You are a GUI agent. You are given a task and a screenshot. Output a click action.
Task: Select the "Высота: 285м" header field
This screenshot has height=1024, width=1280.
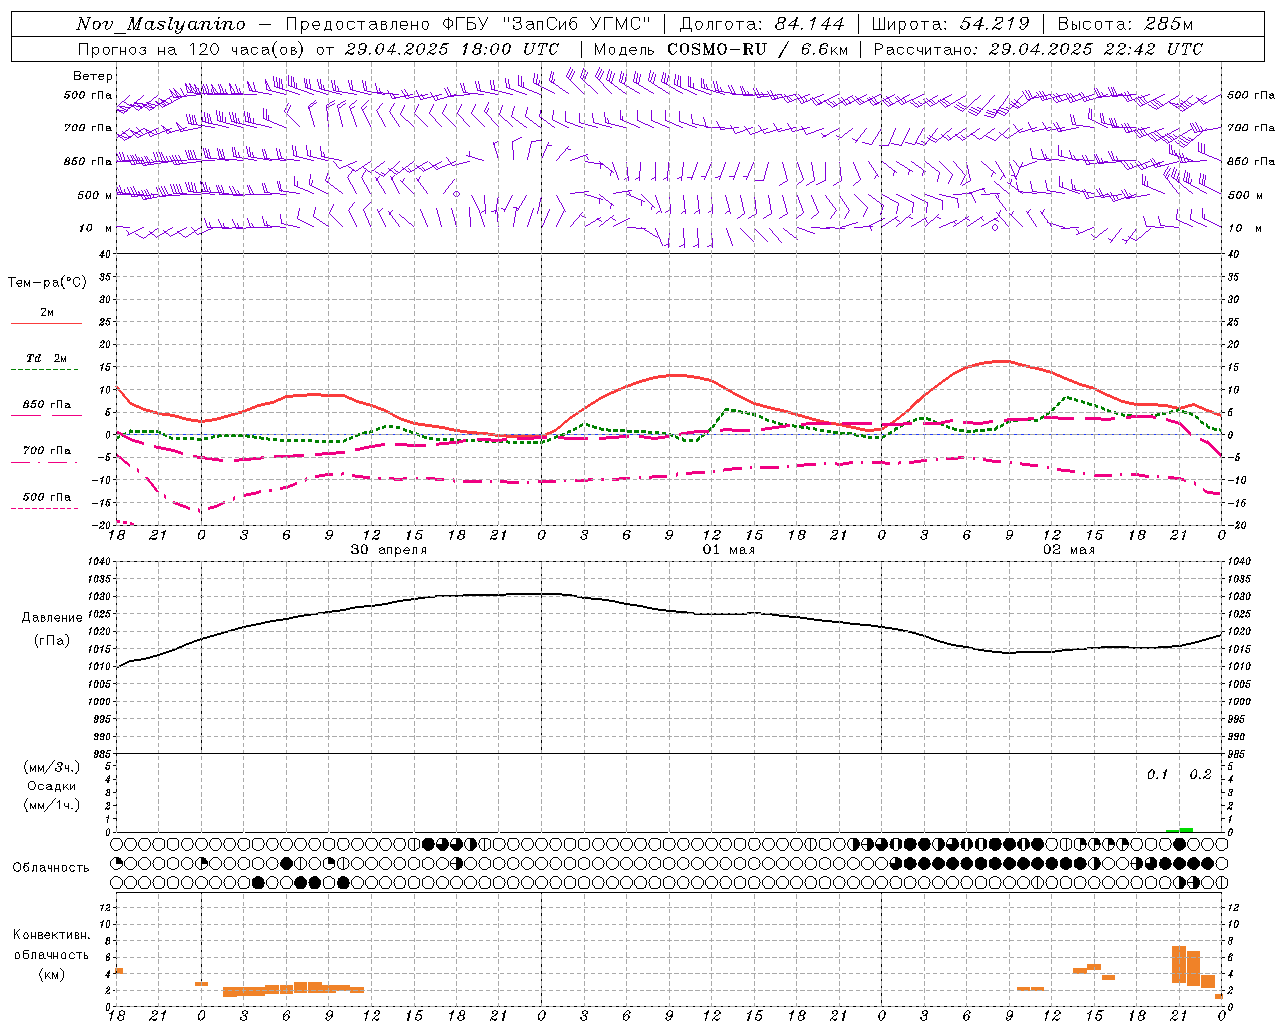[1125, 24]
